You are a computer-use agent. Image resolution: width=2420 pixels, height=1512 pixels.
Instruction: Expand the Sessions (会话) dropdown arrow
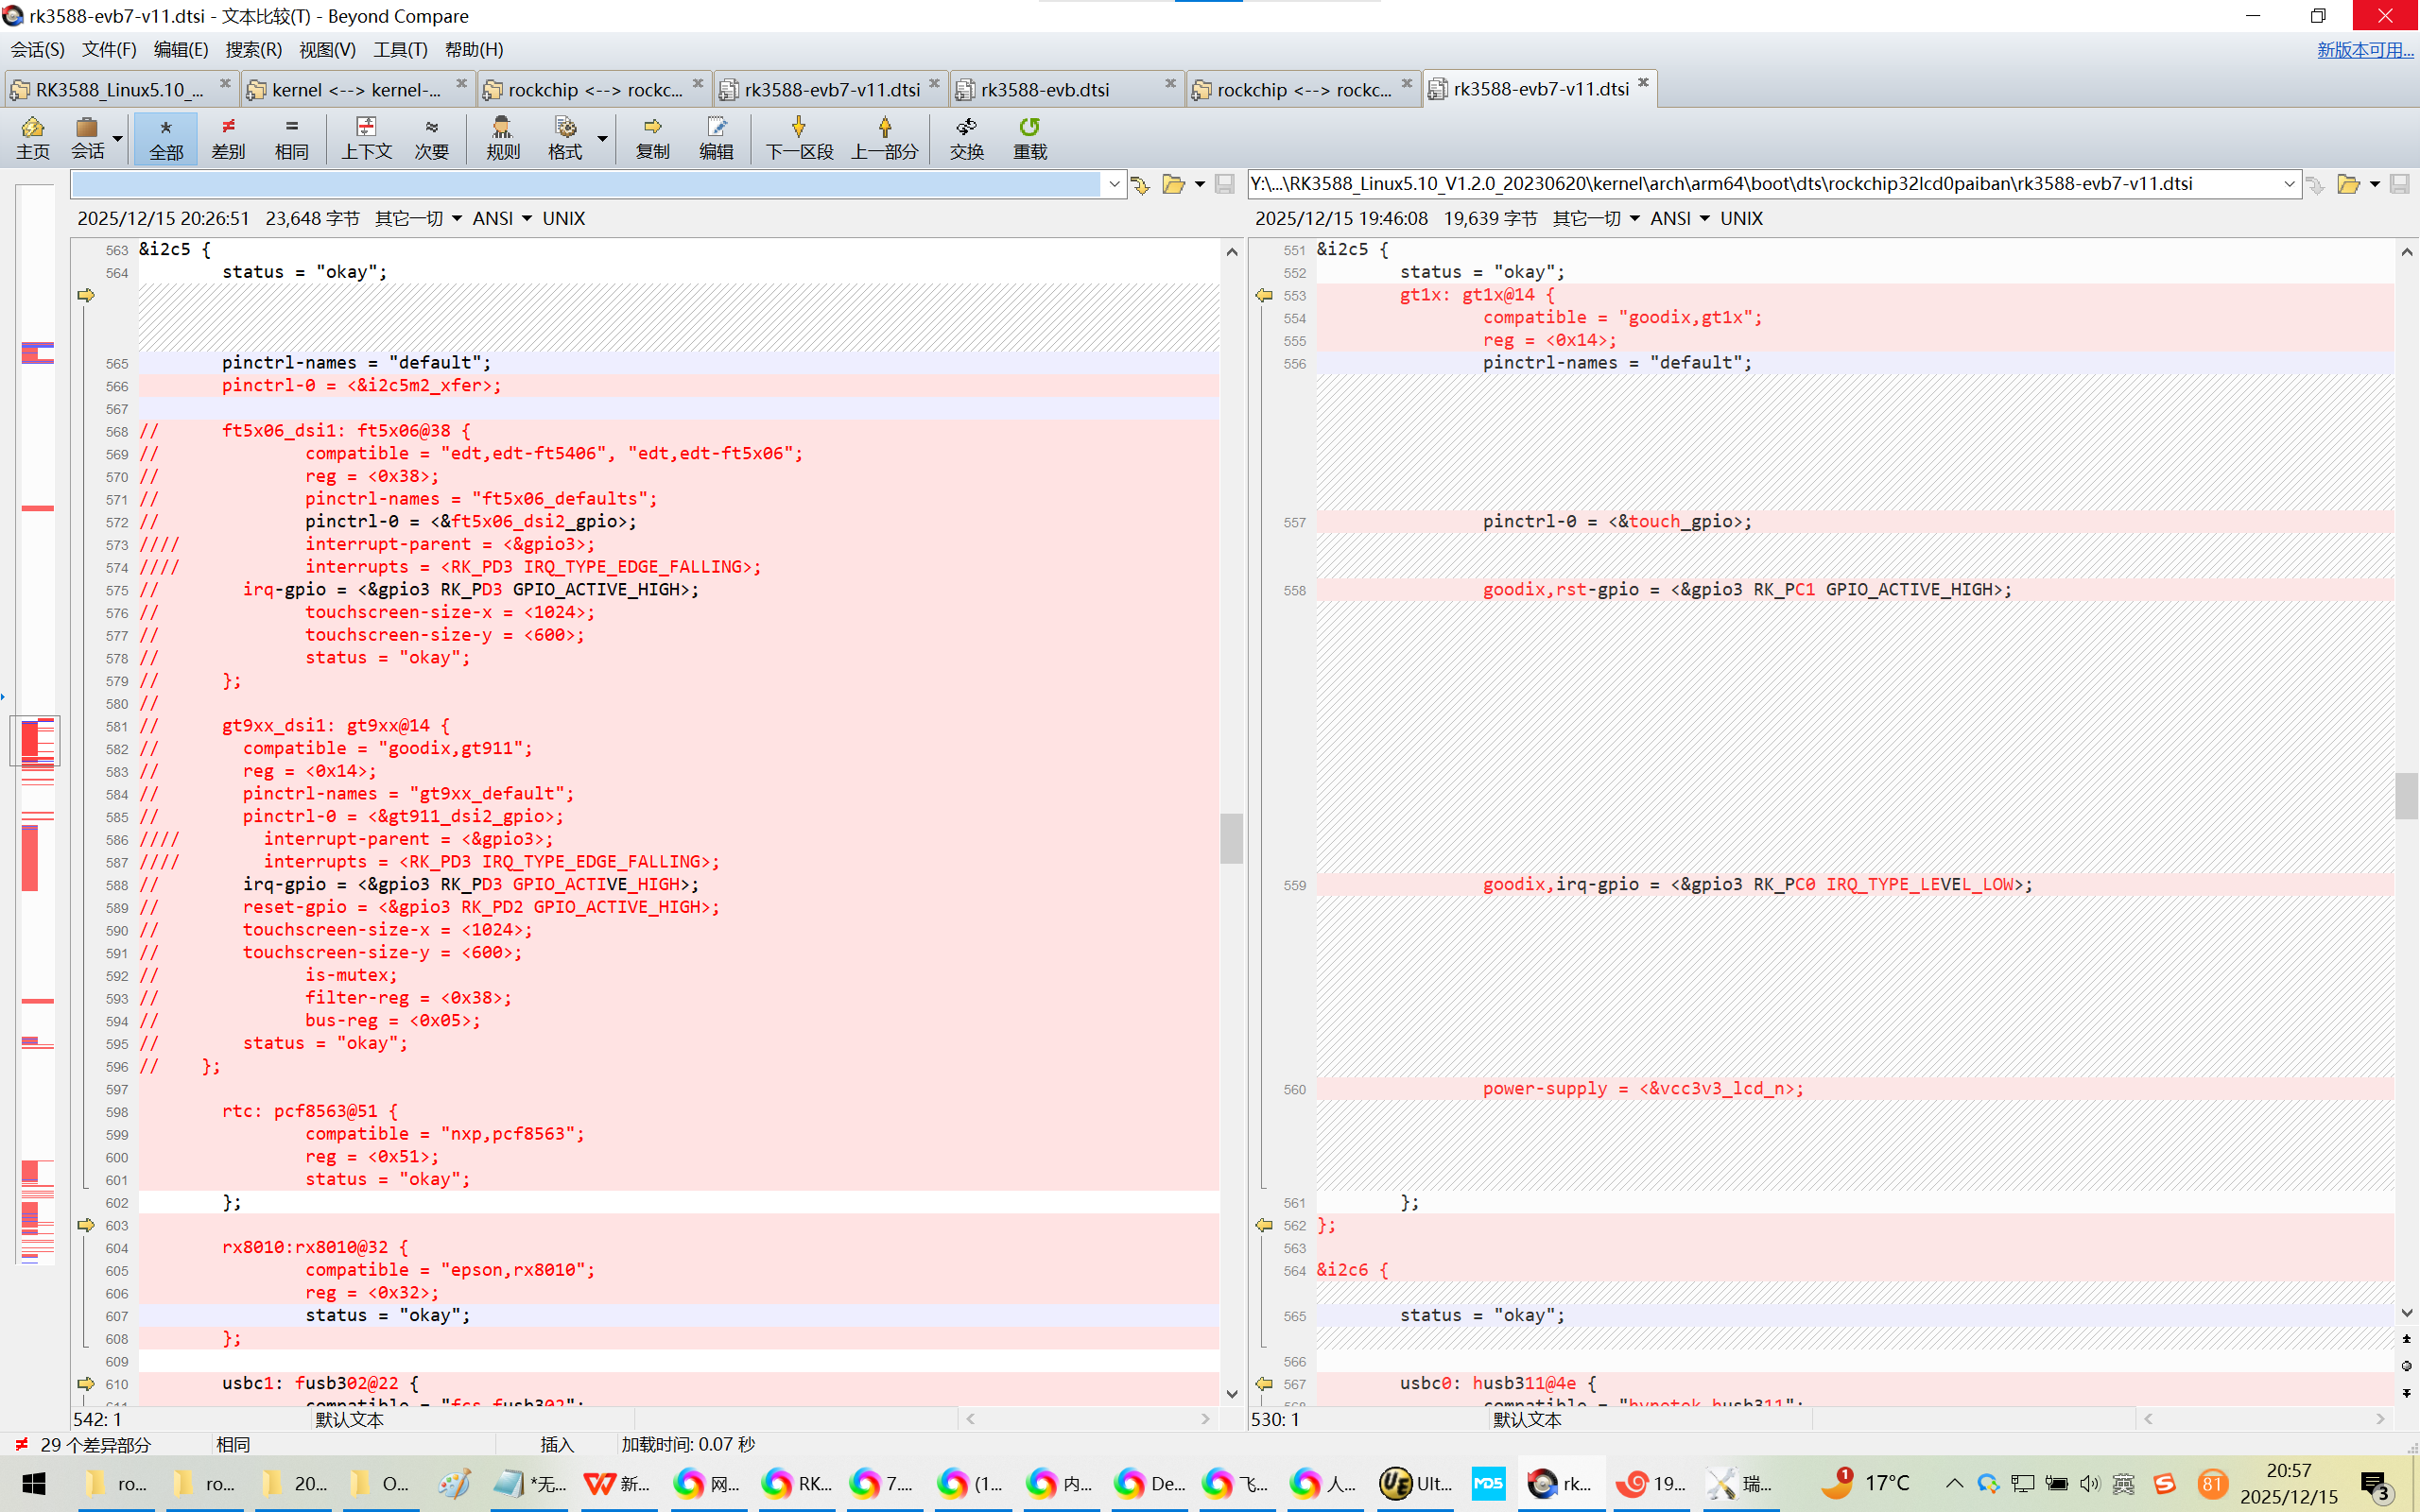coord(118,138)
